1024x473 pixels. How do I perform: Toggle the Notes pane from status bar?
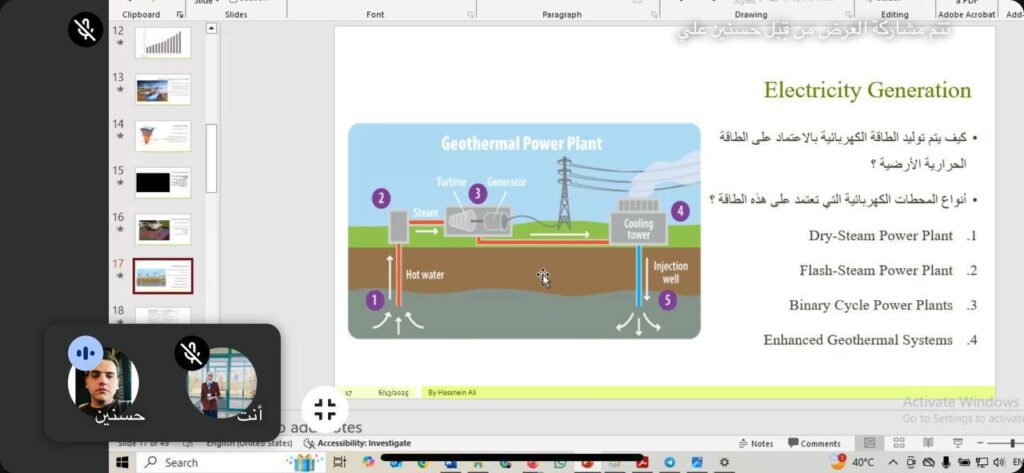click(x=756, y=443)
